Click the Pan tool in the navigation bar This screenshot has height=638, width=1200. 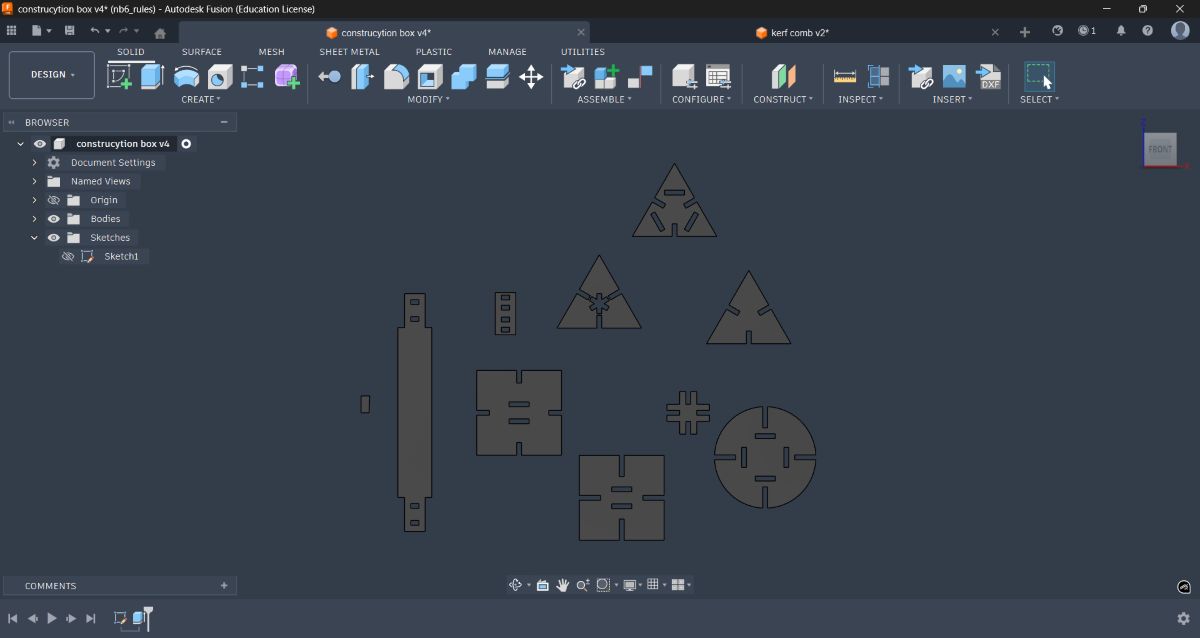pos(562,584)
